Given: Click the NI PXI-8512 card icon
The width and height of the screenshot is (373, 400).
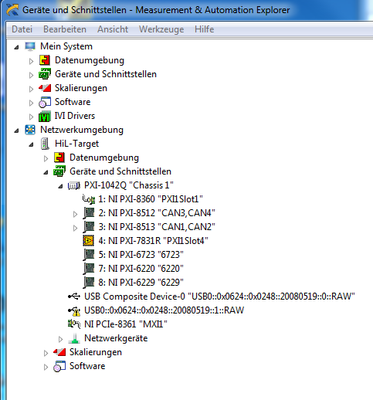Looking at the screenshot, I should (x=89, y=213).
